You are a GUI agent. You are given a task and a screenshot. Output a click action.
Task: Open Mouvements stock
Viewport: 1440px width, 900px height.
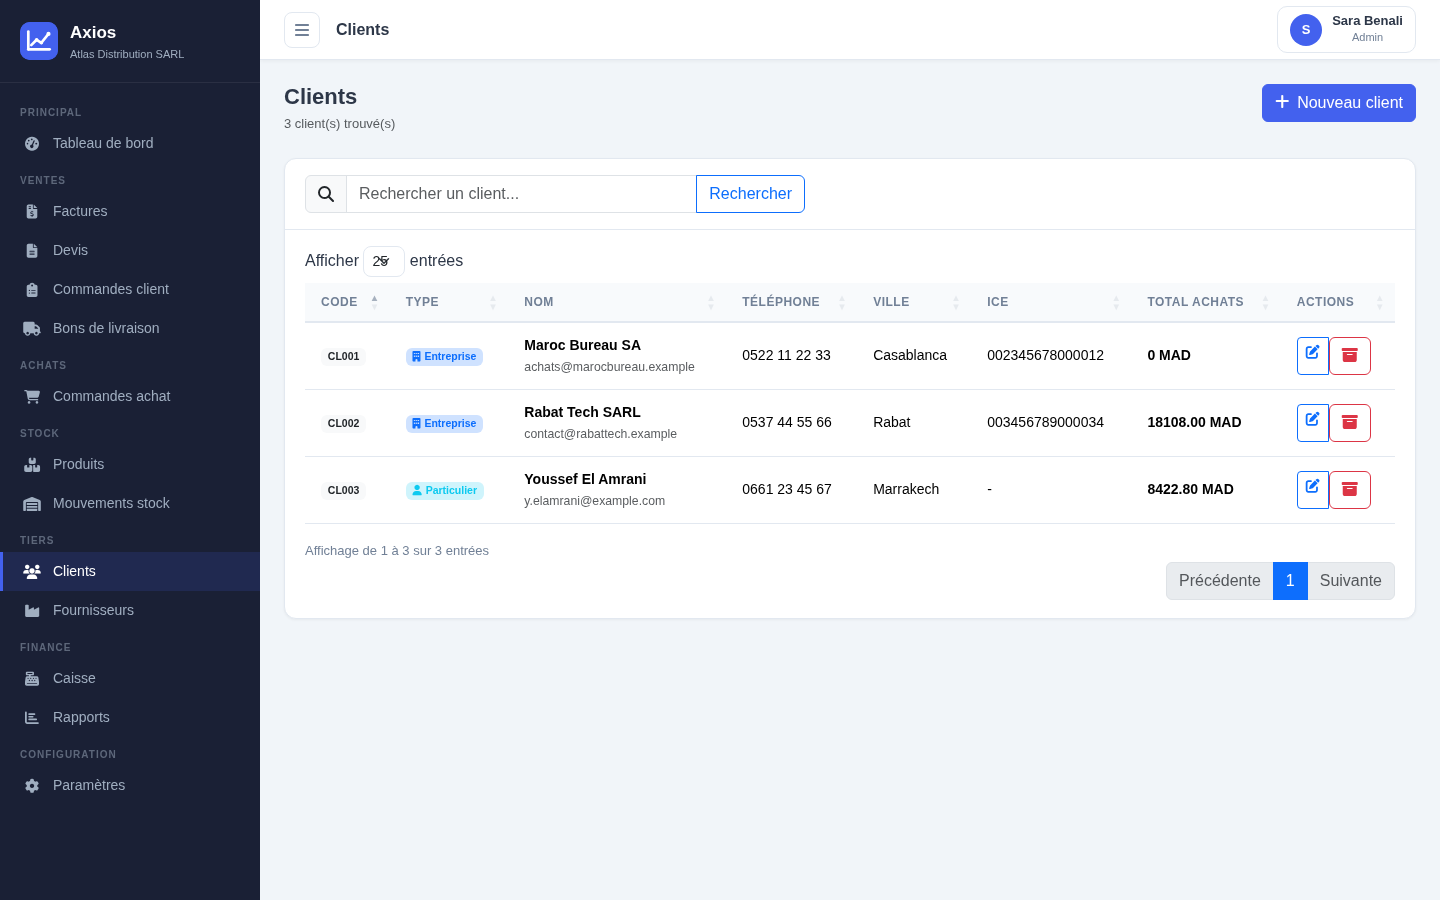point(130,503)
